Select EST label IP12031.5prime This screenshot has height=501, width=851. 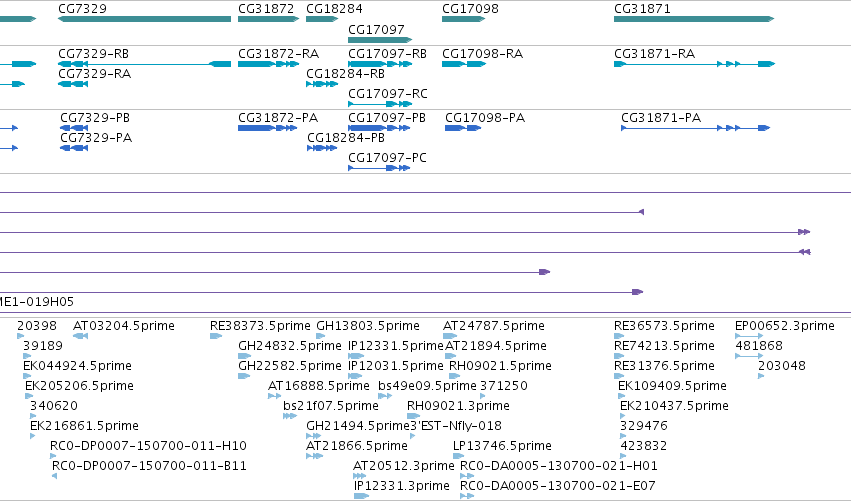click(x=396, y=366)
